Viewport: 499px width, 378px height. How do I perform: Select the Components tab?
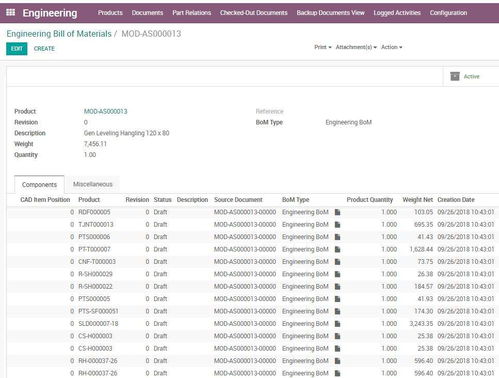click(39, 184)
